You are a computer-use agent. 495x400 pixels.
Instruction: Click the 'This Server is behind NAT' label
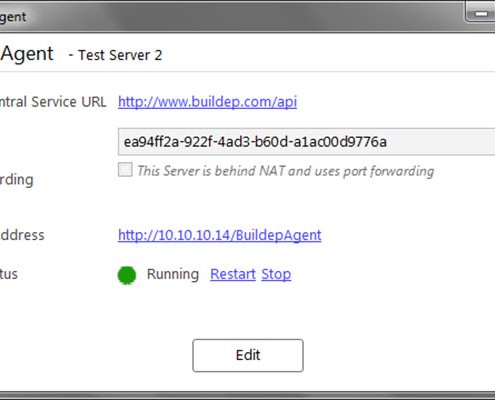[286, 171]
